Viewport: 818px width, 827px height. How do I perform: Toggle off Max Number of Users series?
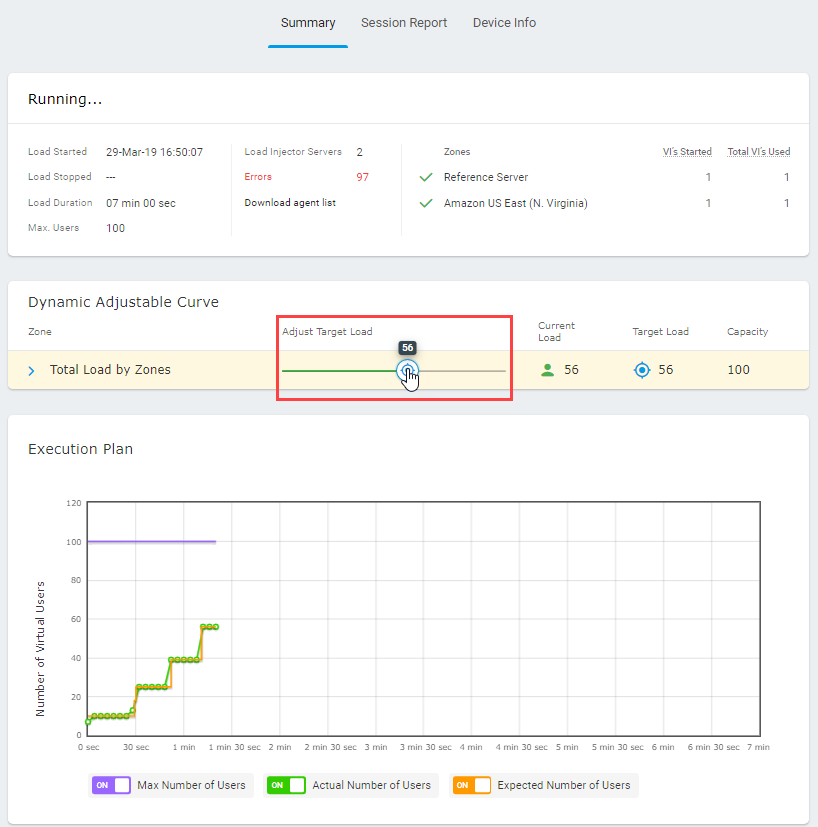point(111,785)
